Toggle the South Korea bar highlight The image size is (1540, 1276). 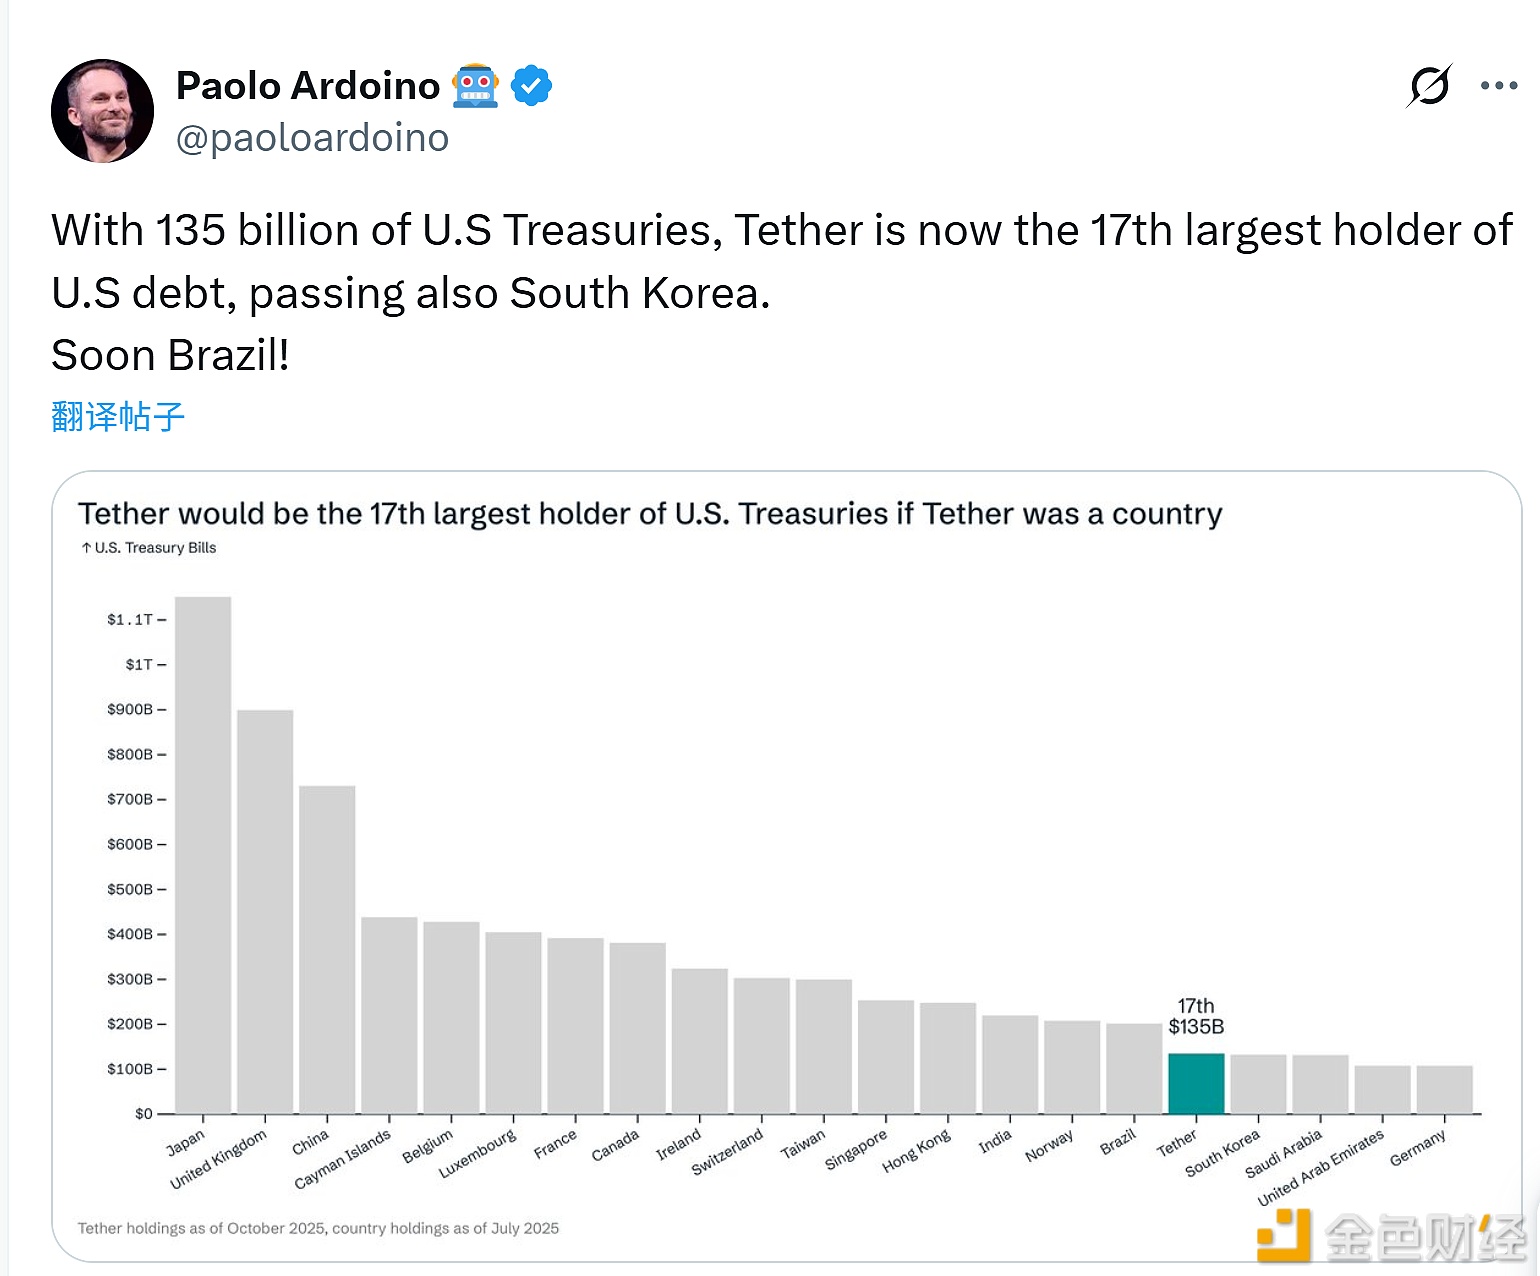click(1257, 1085)
